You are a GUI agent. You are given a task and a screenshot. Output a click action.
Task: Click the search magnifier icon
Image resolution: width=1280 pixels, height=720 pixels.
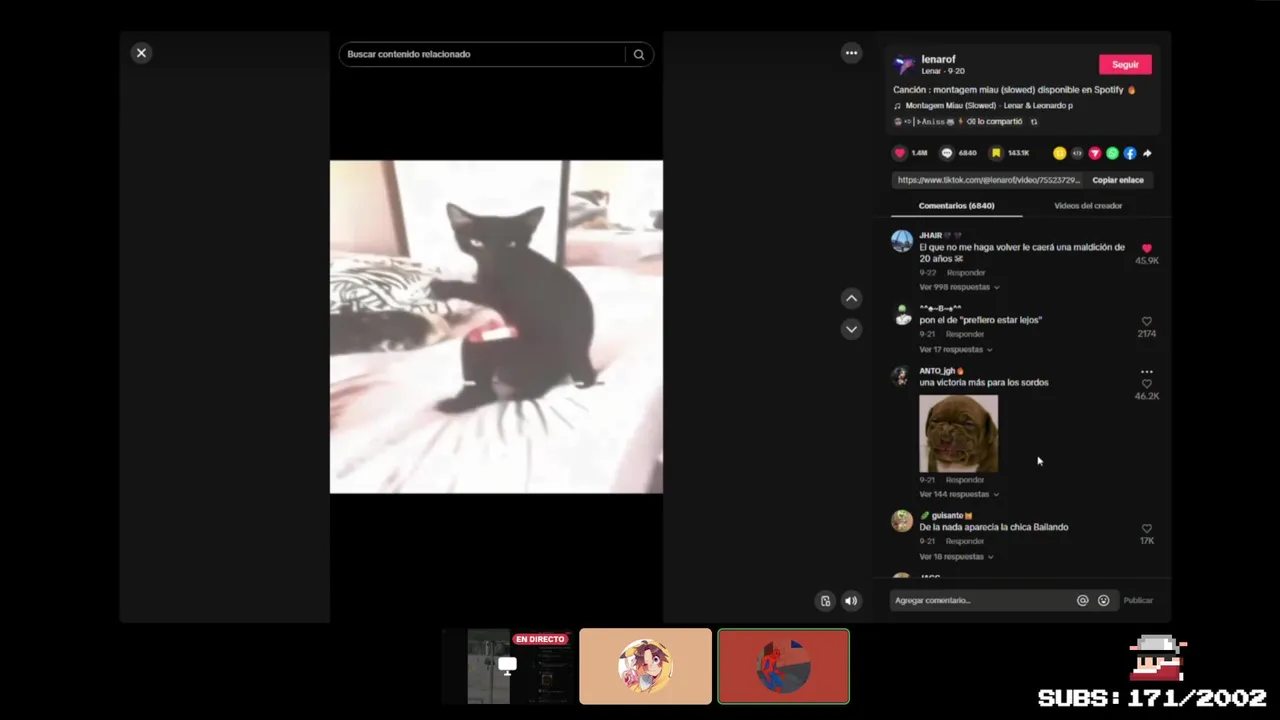click(639, 55)
